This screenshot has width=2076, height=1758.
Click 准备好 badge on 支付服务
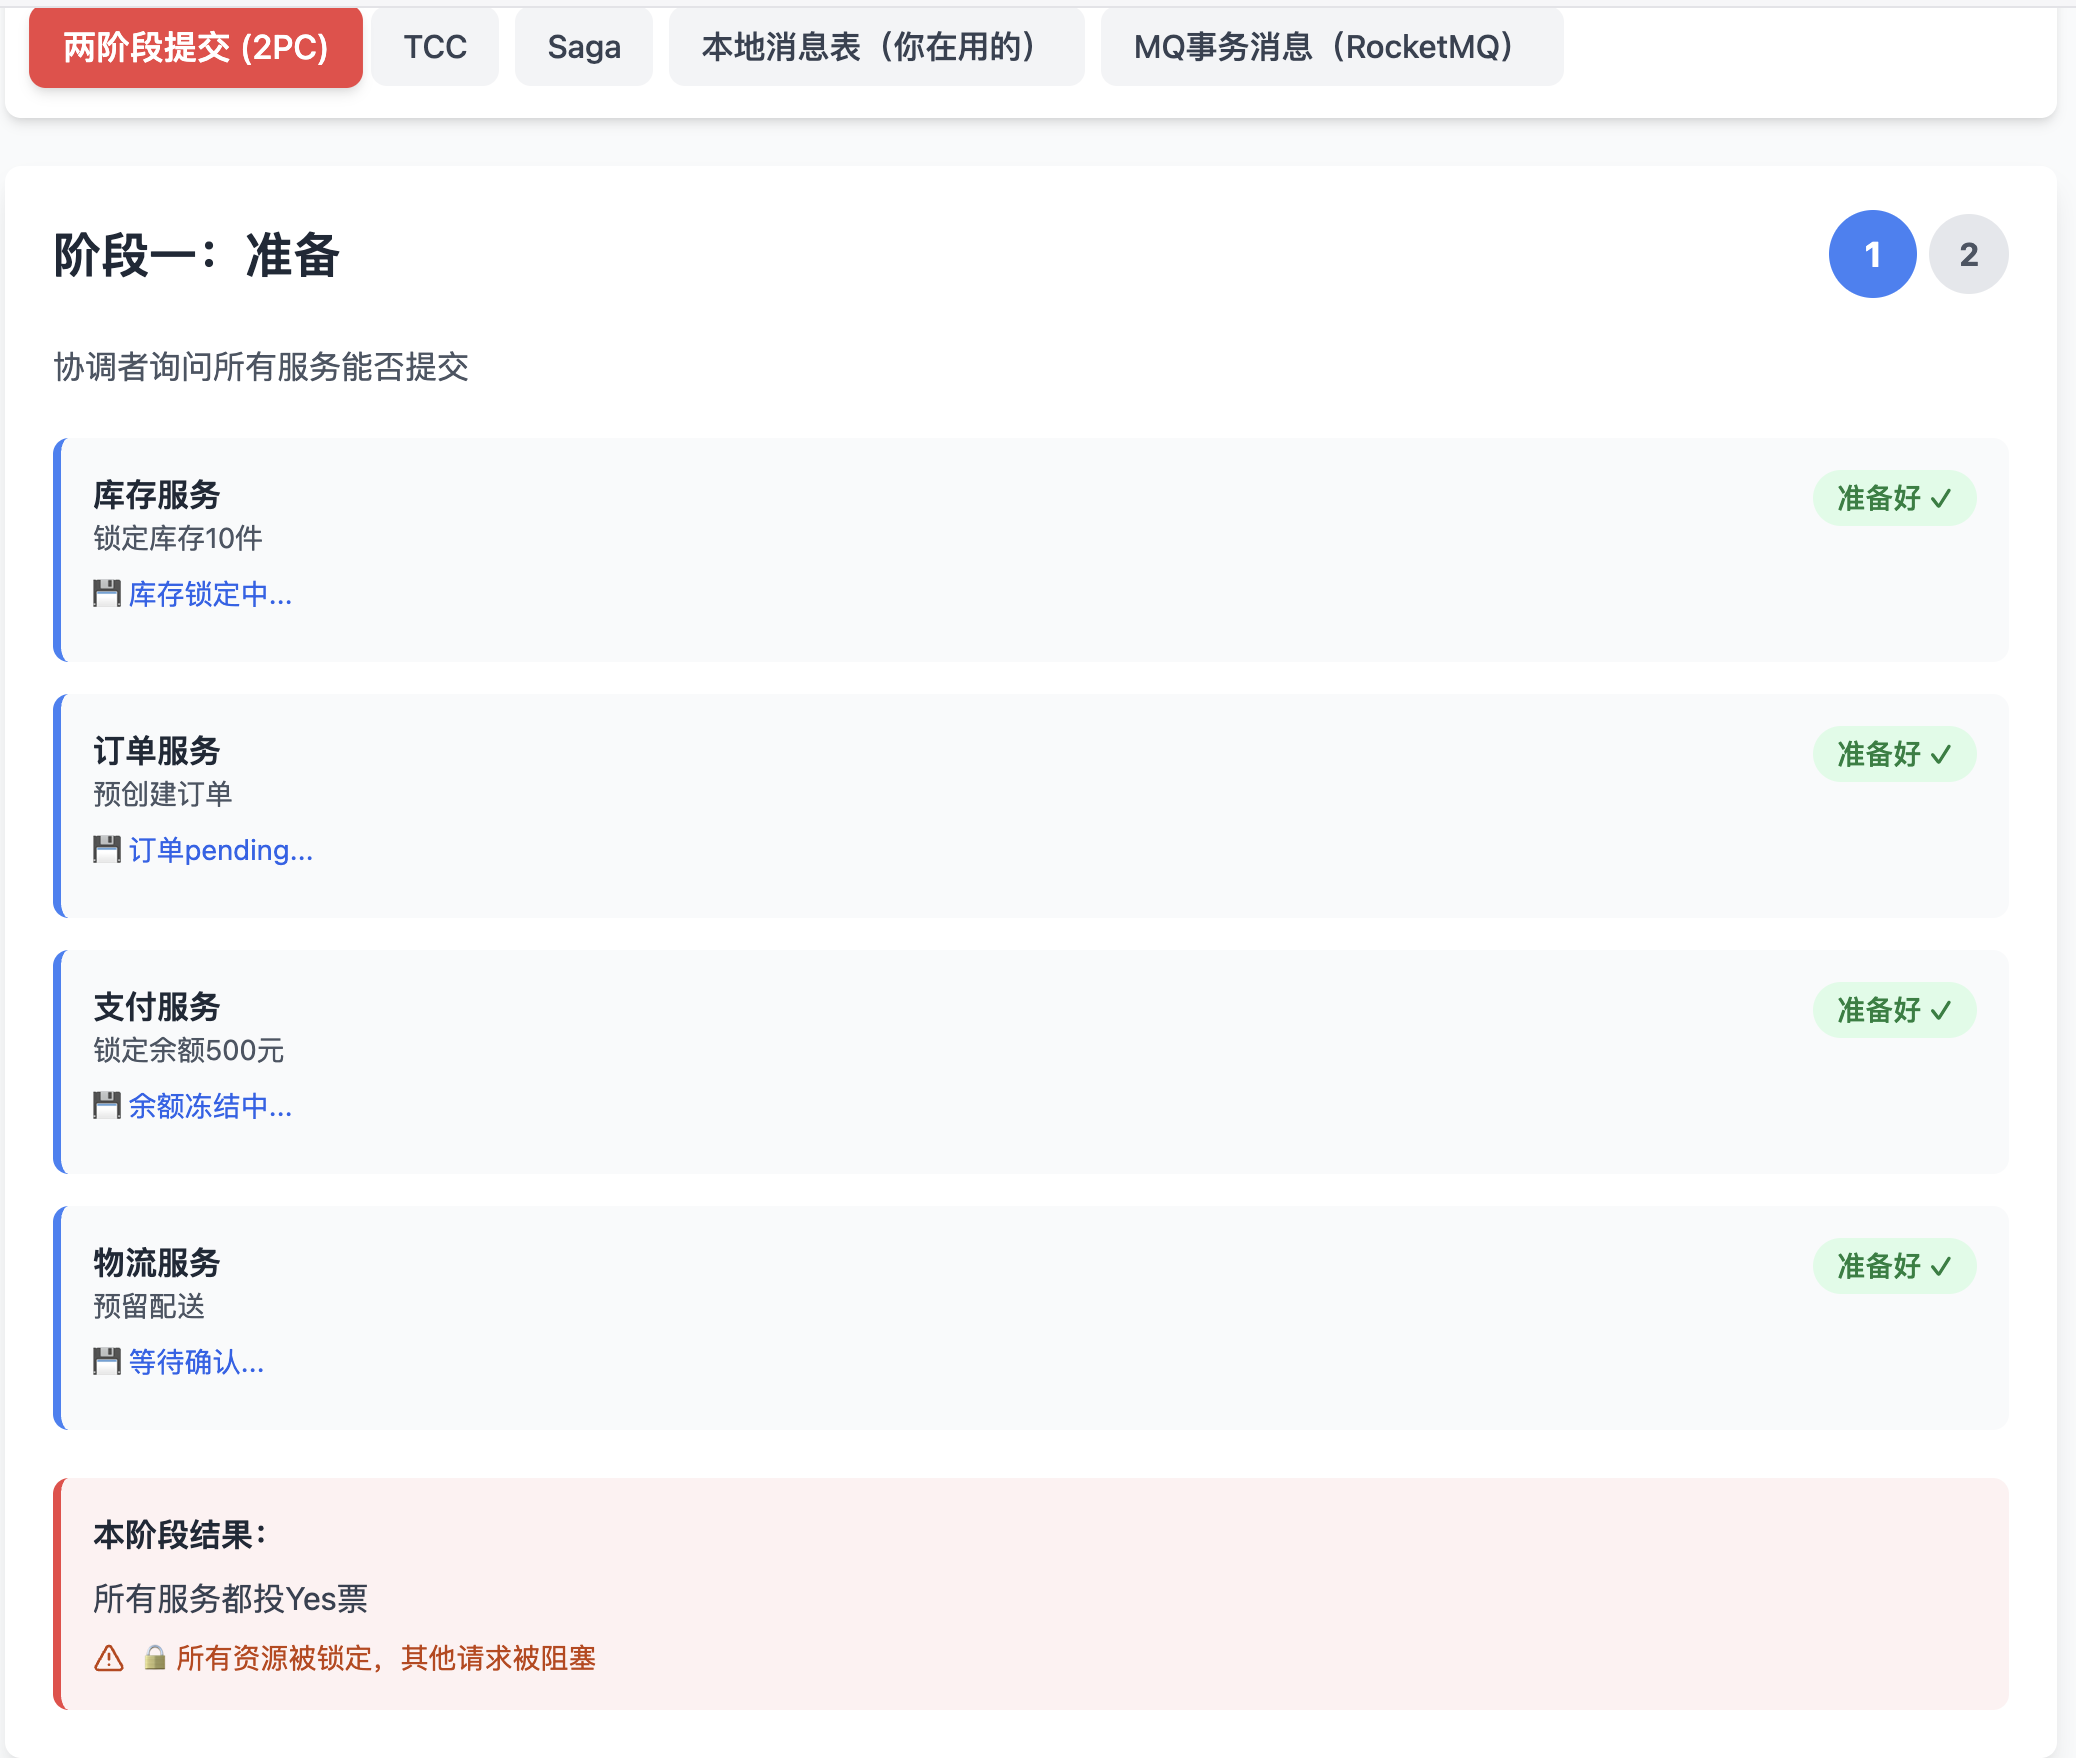coord(1894,1010)
